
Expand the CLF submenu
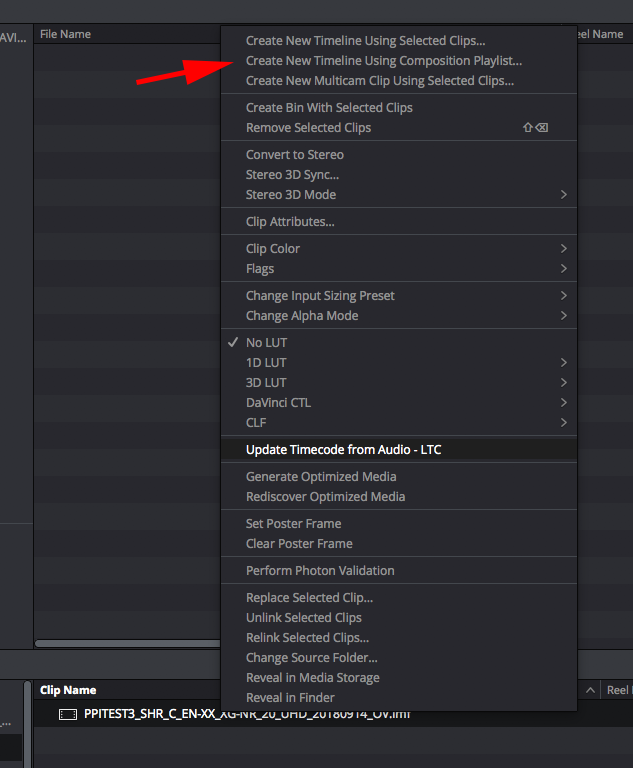pos(399,423)
